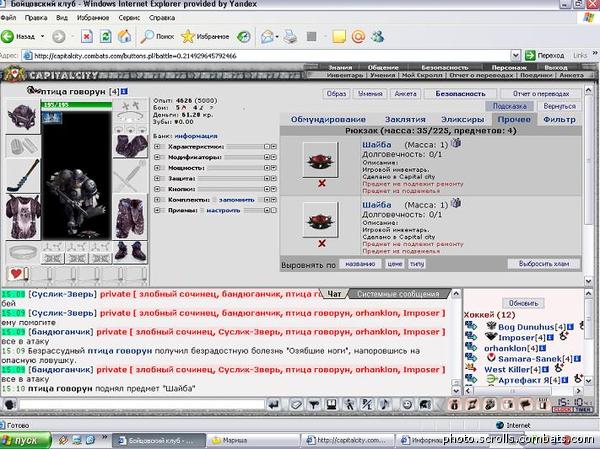The width and height of the screenshot is (600, 449).
Task: Expand the Модификаторы section
Action: point(157,157)
